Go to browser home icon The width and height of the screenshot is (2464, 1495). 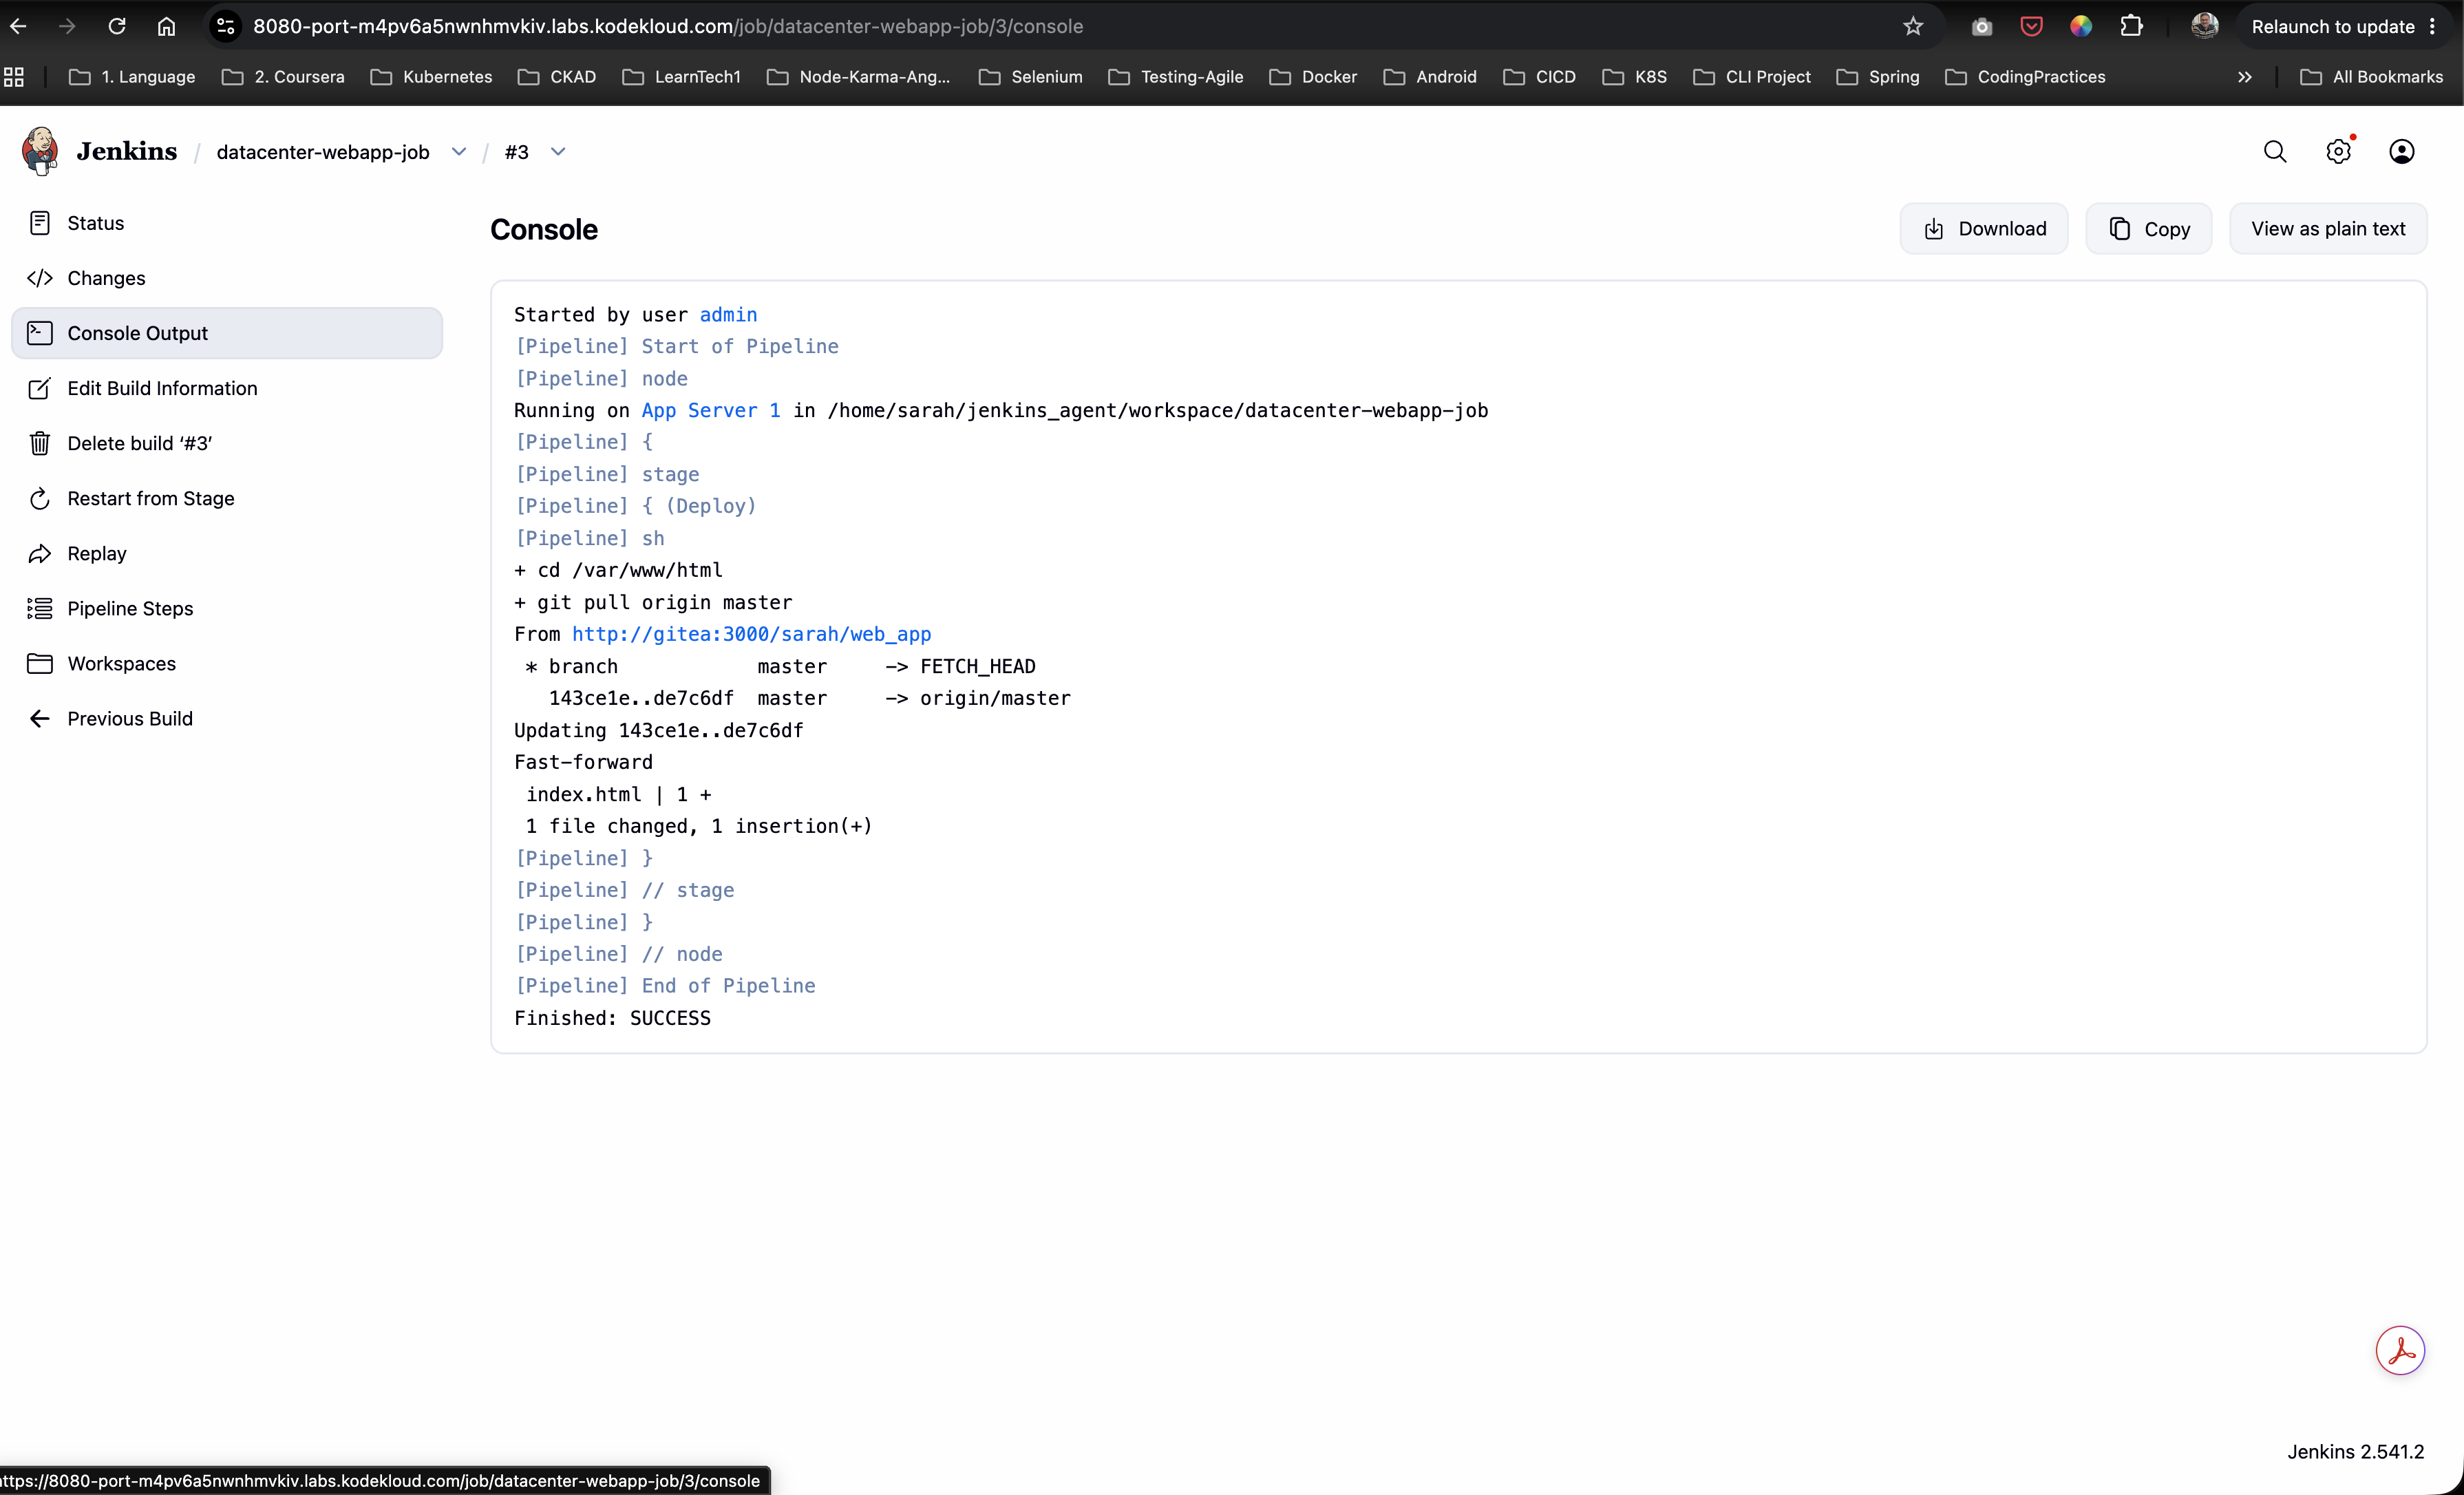[x=166, y=26]
